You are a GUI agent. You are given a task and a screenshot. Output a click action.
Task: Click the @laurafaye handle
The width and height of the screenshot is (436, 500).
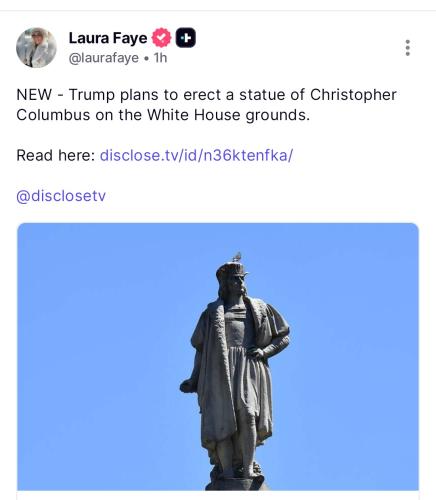tap(104, 58)
